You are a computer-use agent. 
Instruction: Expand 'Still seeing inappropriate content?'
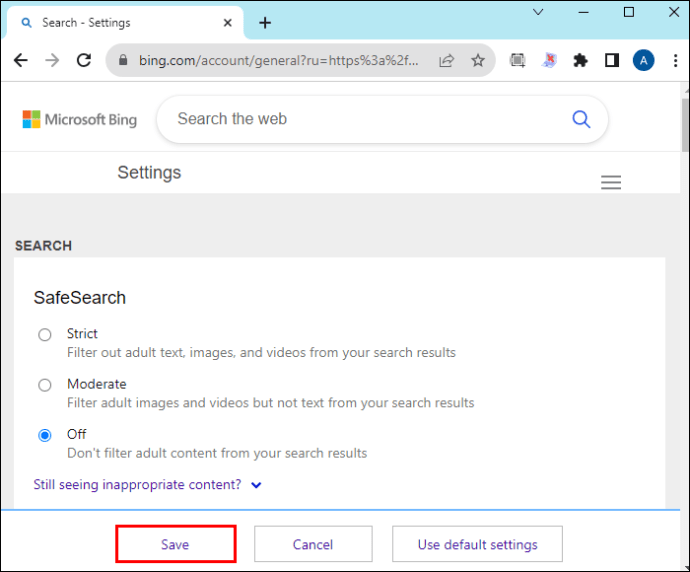click(x=147, y=485)
